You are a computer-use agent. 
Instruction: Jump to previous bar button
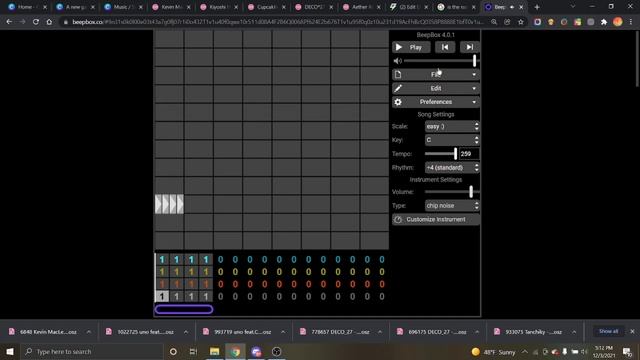[x=444, y=47]
